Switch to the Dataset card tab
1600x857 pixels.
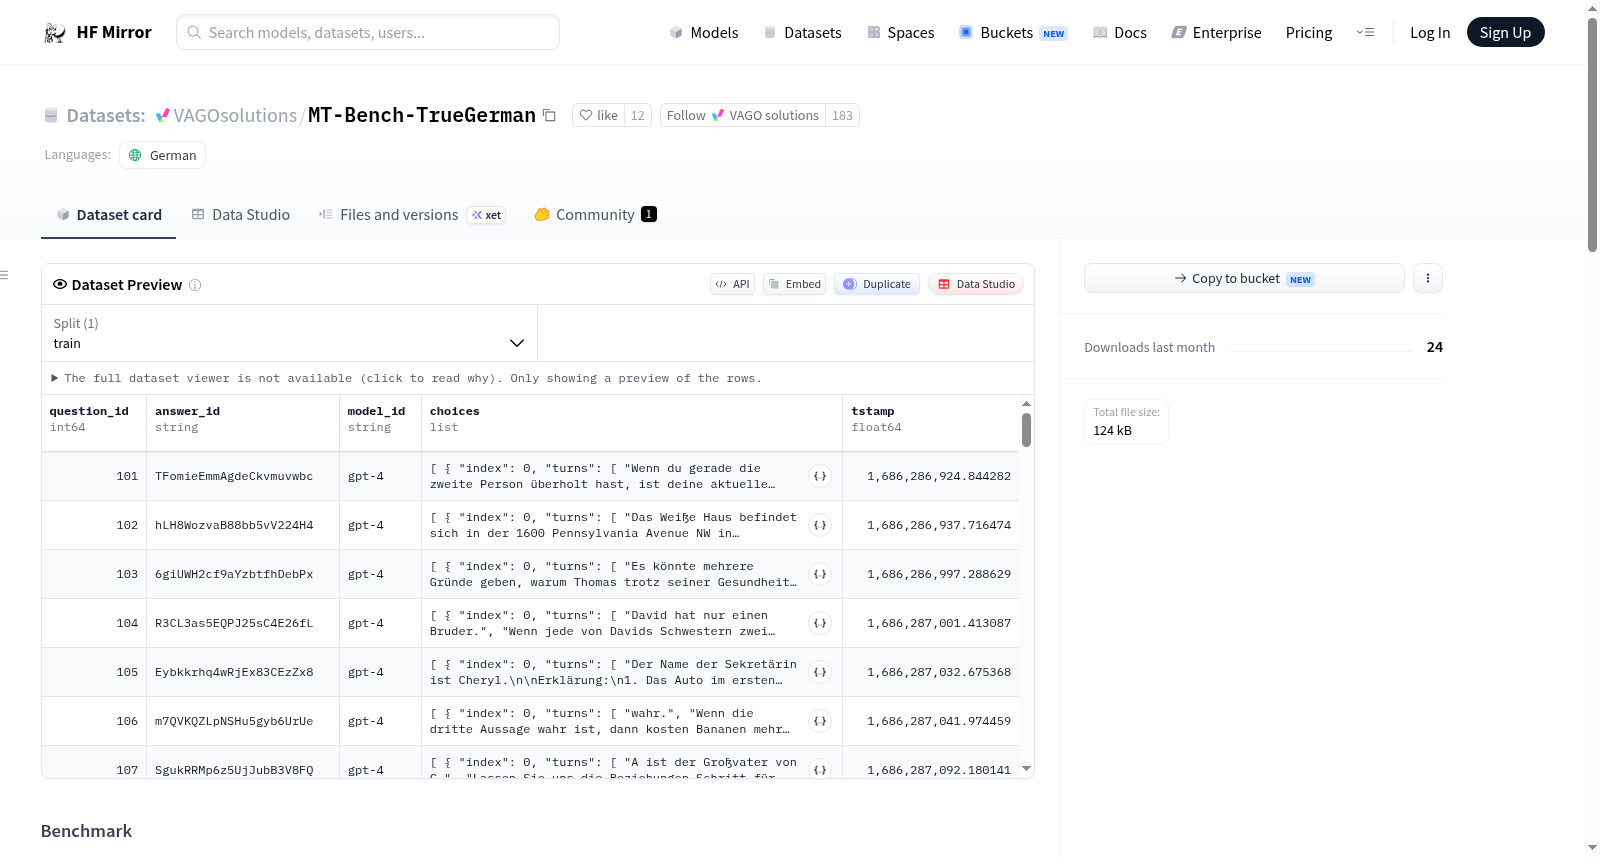coord(108,214)
